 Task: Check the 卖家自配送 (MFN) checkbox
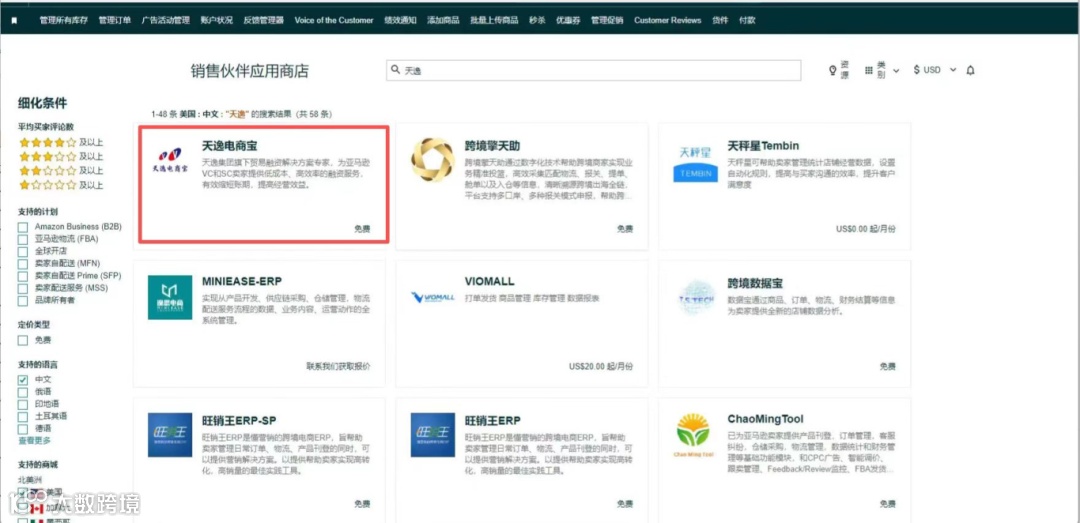pos(23,264)
